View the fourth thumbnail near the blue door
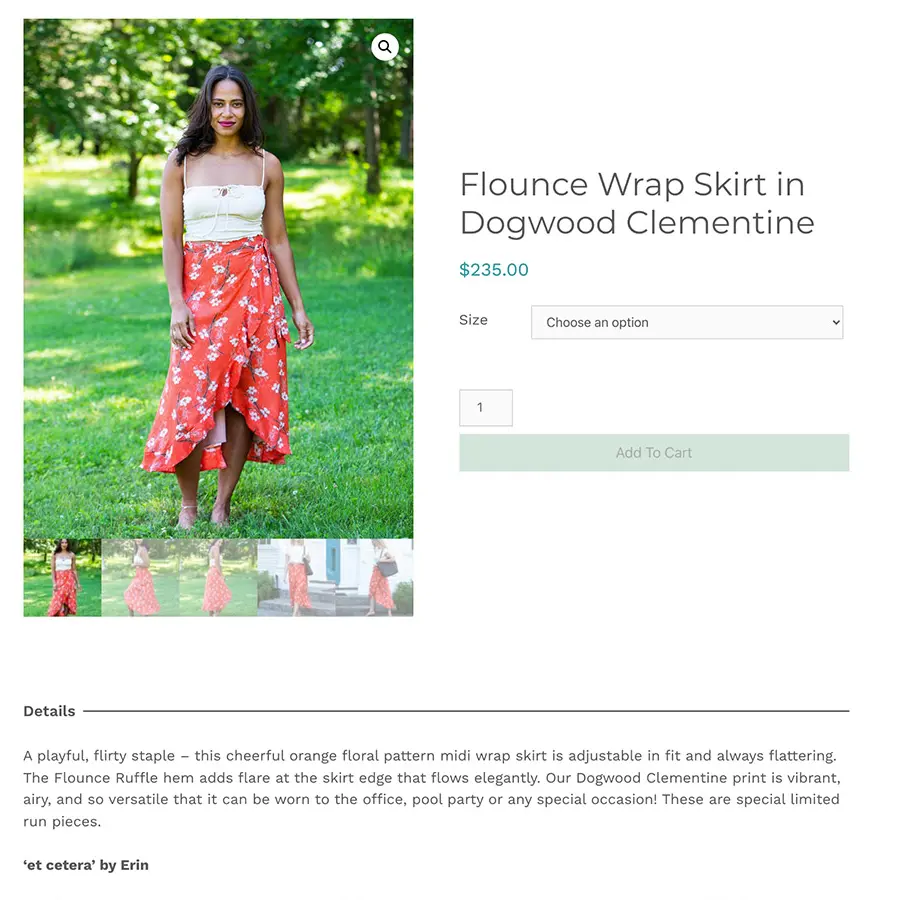900x900 pixels. (297, 577)
